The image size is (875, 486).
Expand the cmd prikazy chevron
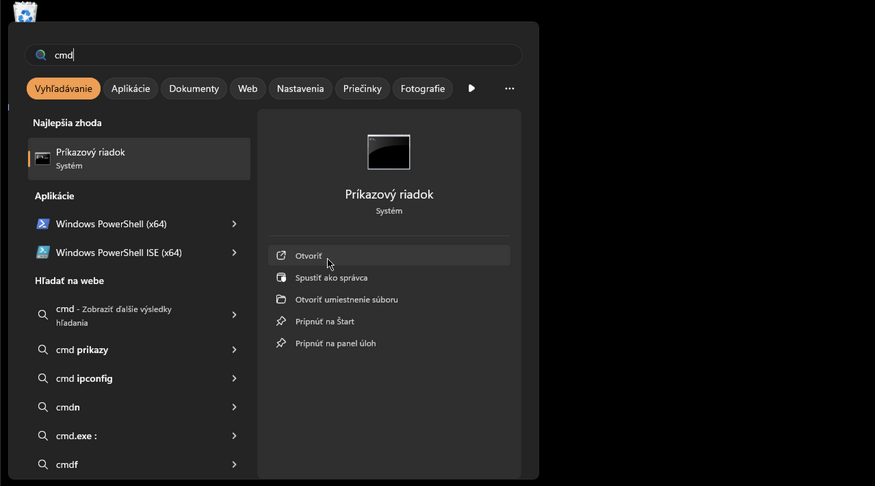coord(234,350)
